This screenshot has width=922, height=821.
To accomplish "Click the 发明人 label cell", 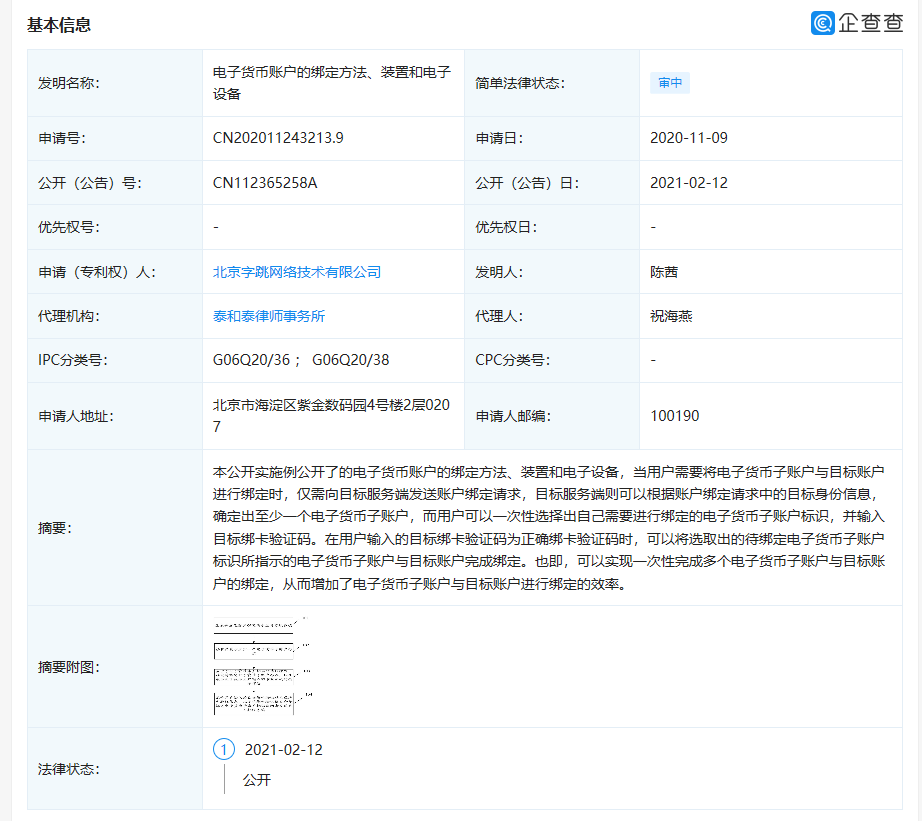I will [552, 272].
